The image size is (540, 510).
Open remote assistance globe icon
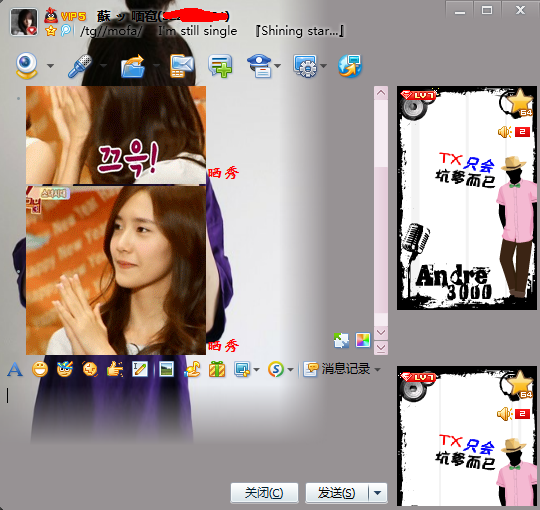coord(350,65)
